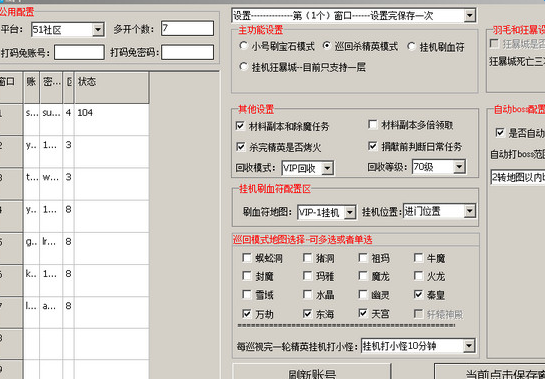The image size is (545, 379).
Task: Select account cell starting with t...
Action: [32, 184]
